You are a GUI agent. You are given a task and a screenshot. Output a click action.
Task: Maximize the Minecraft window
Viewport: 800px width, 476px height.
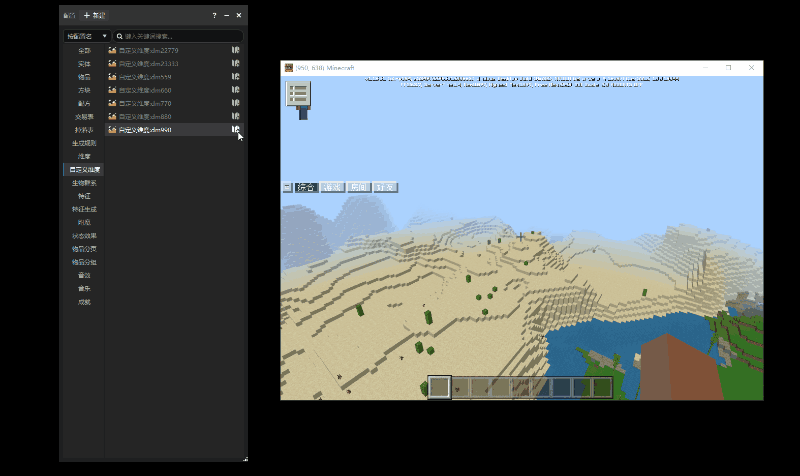point(729,67)
